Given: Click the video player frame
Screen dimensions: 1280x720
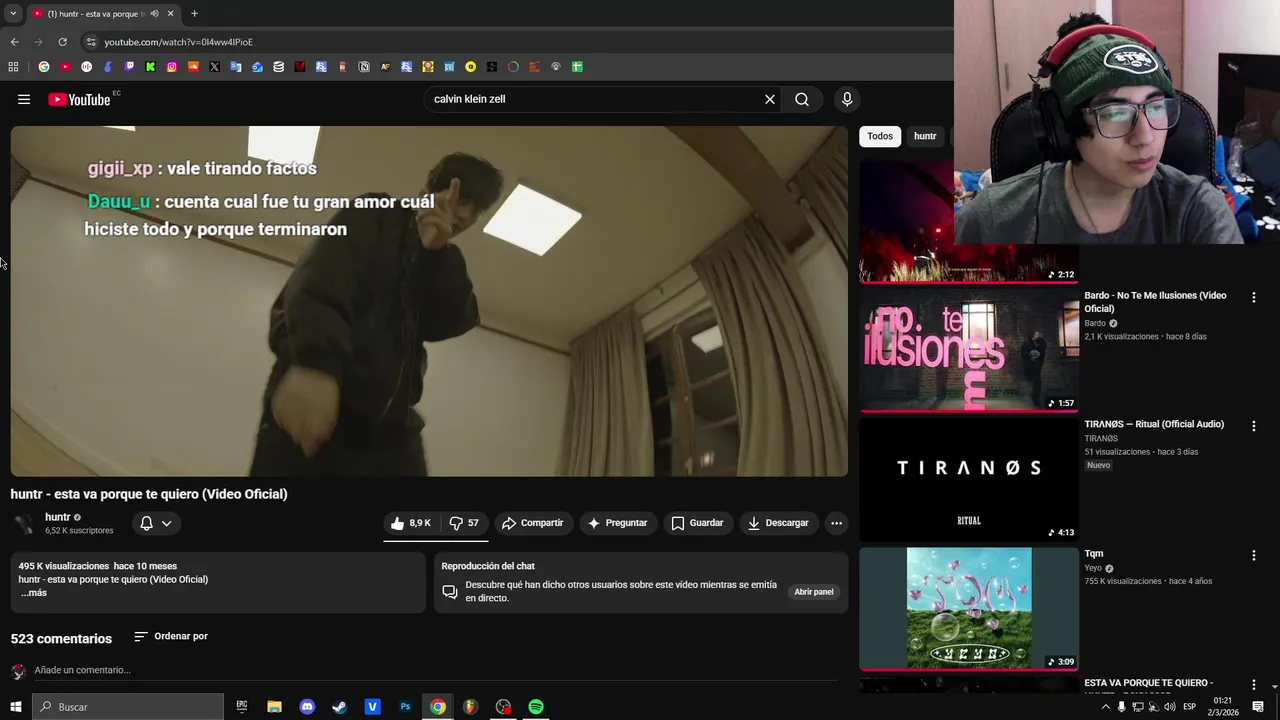Looking at the screenshot, I should click(x=429, y=301).
